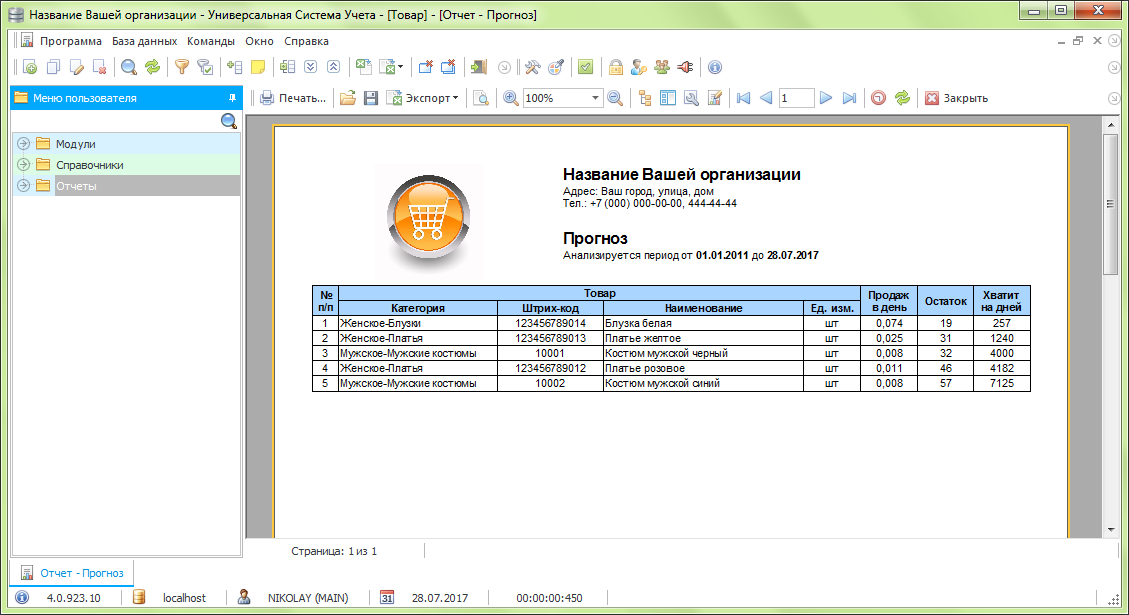The image size is (1129, 615).
Task: Click the expand all down-chevrons icon
Action: pos(310,67)
